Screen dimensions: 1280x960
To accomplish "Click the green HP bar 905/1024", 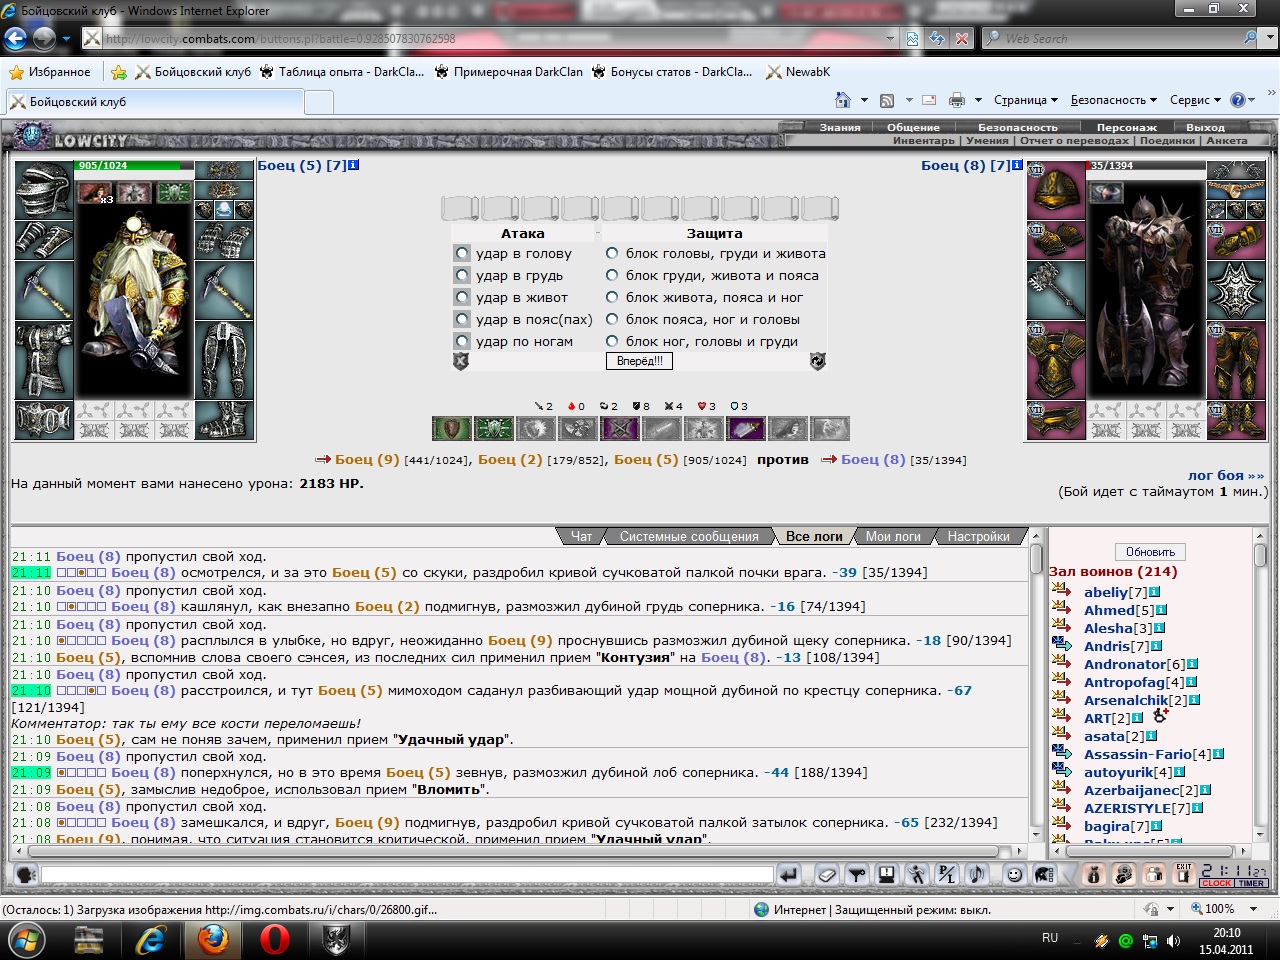I will [134, 166].
